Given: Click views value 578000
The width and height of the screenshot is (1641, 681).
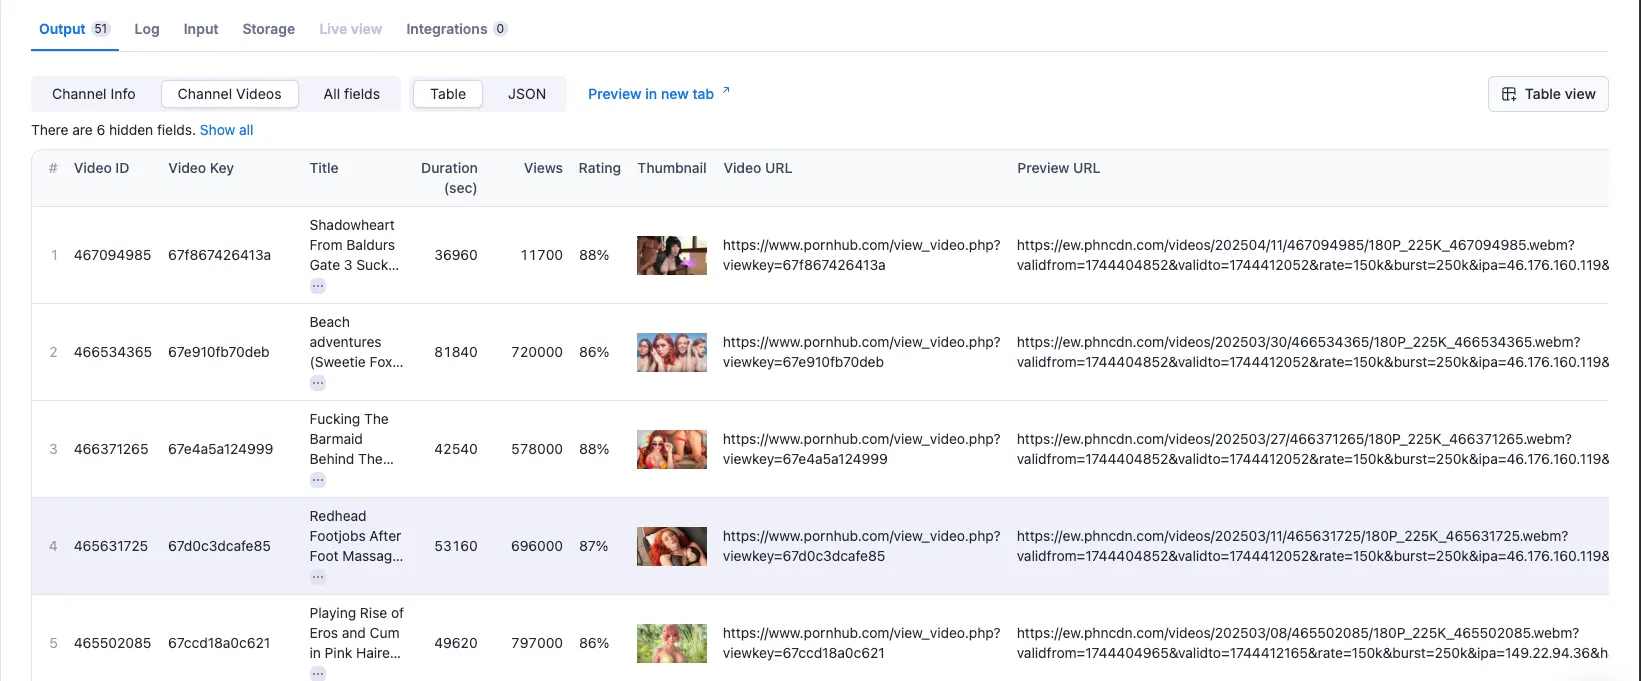Looking at the screenshot, I should 537,449.
